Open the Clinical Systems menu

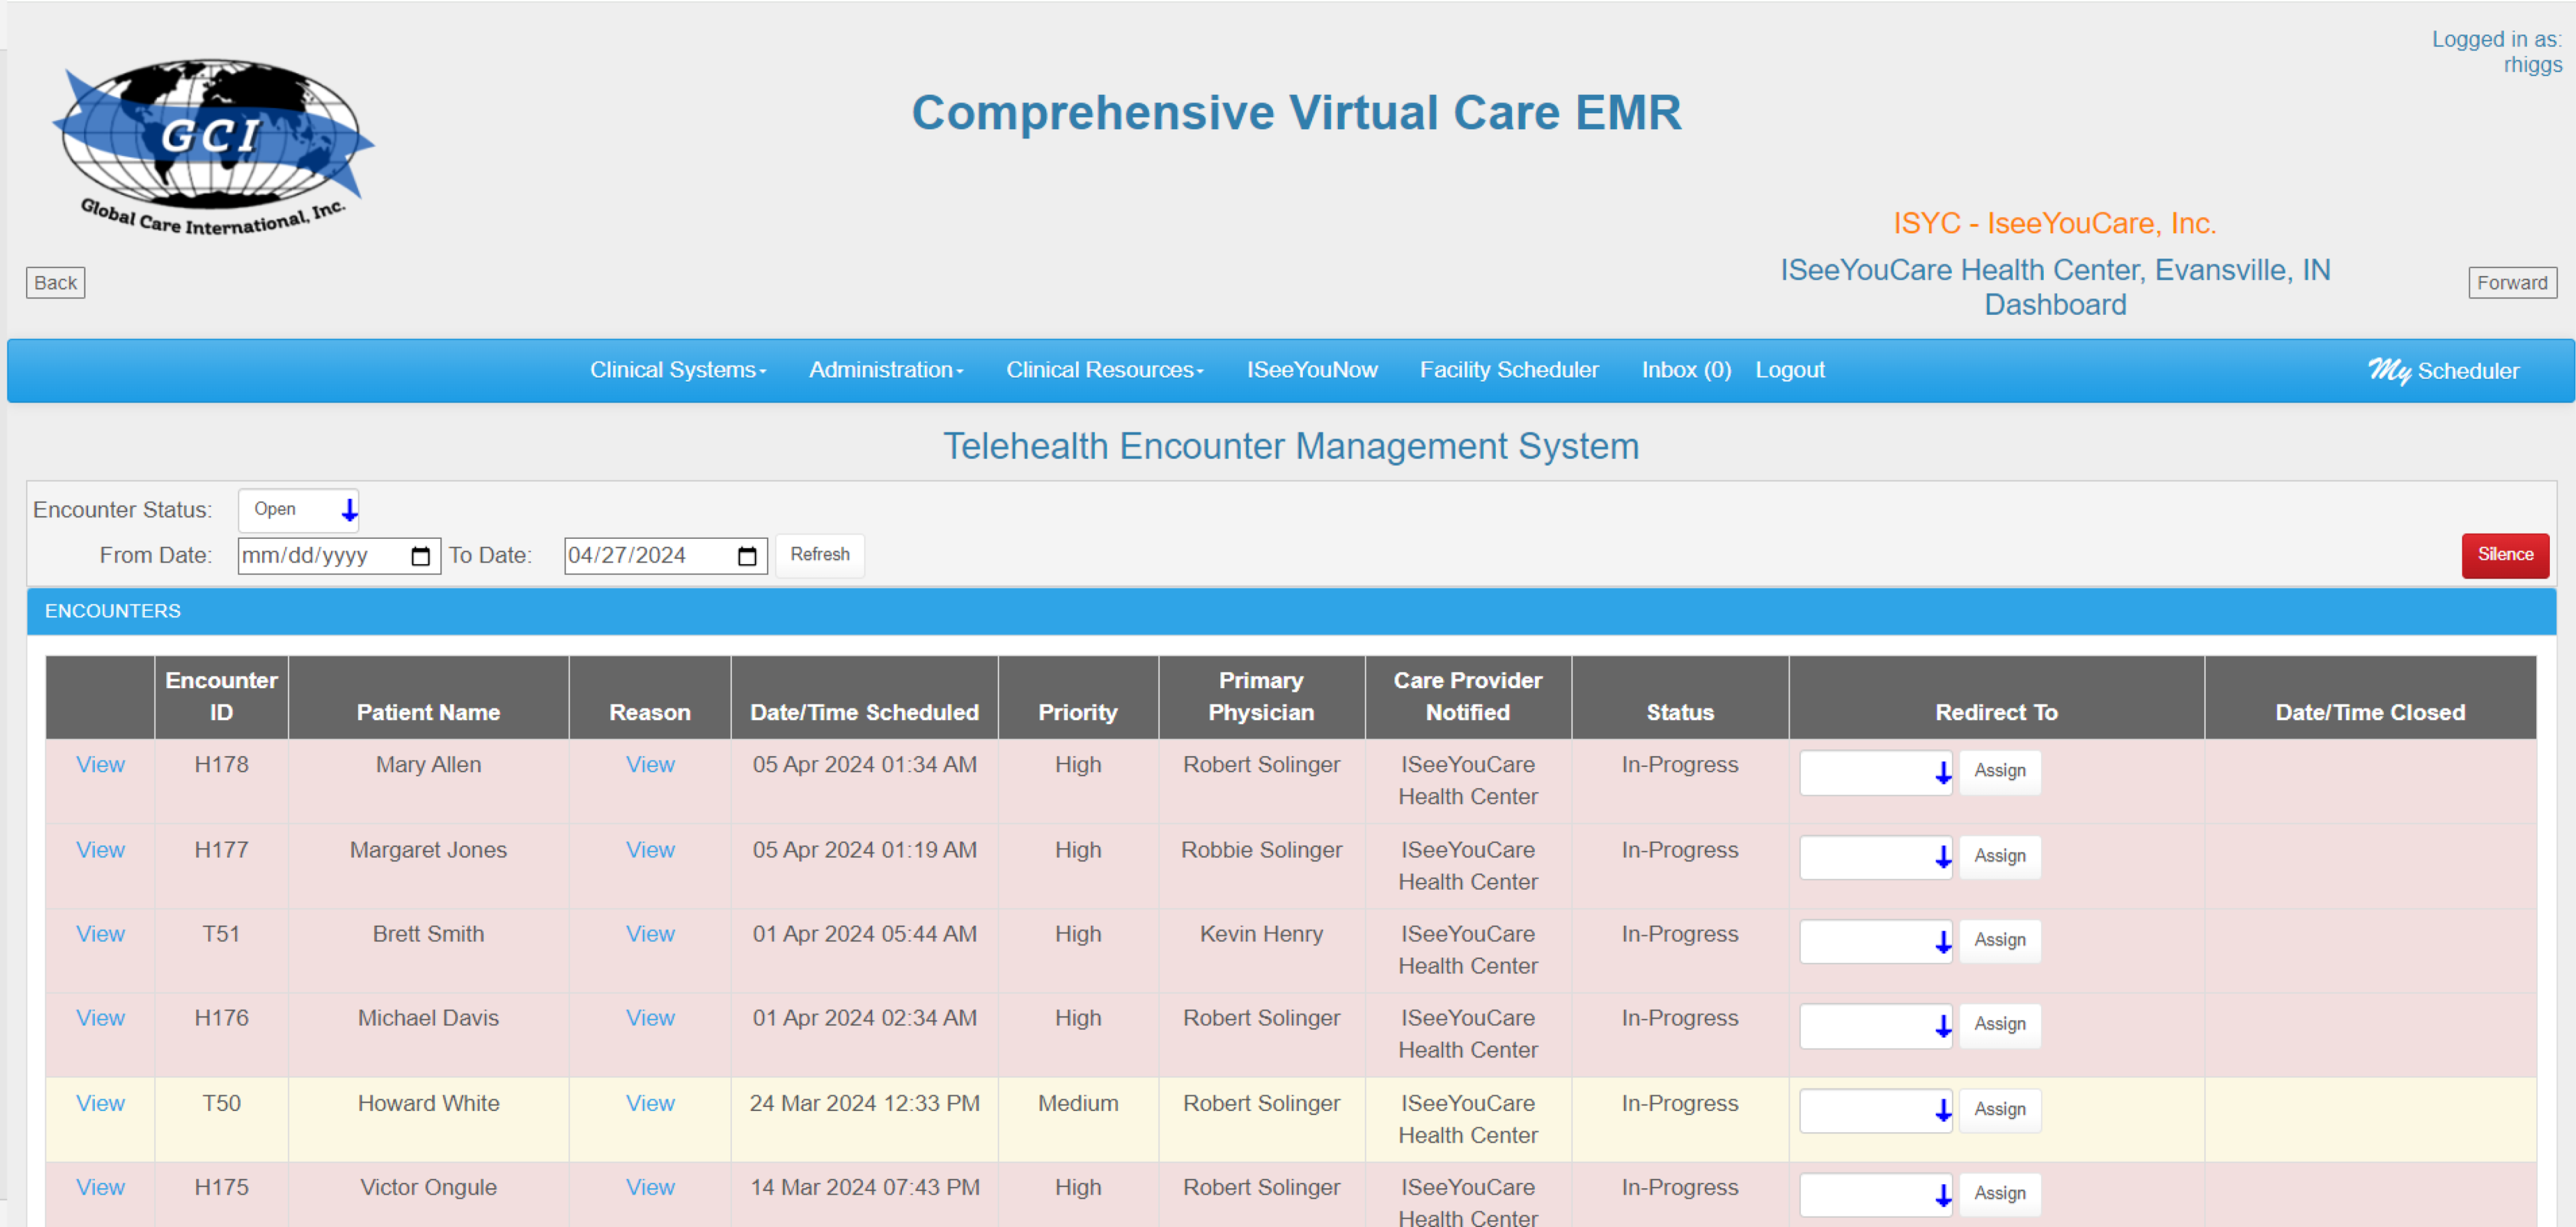click(678, 370)
